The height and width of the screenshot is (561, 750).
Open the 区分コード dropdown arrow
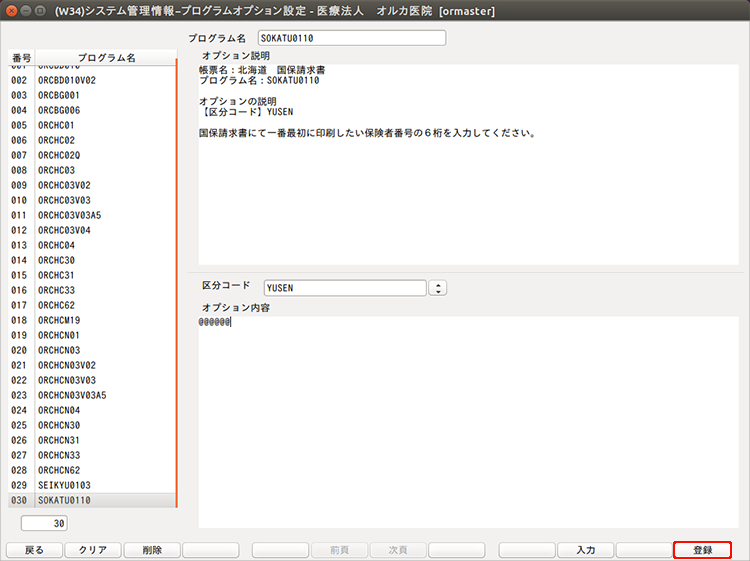pyautogui.click(x=438, y=288)
